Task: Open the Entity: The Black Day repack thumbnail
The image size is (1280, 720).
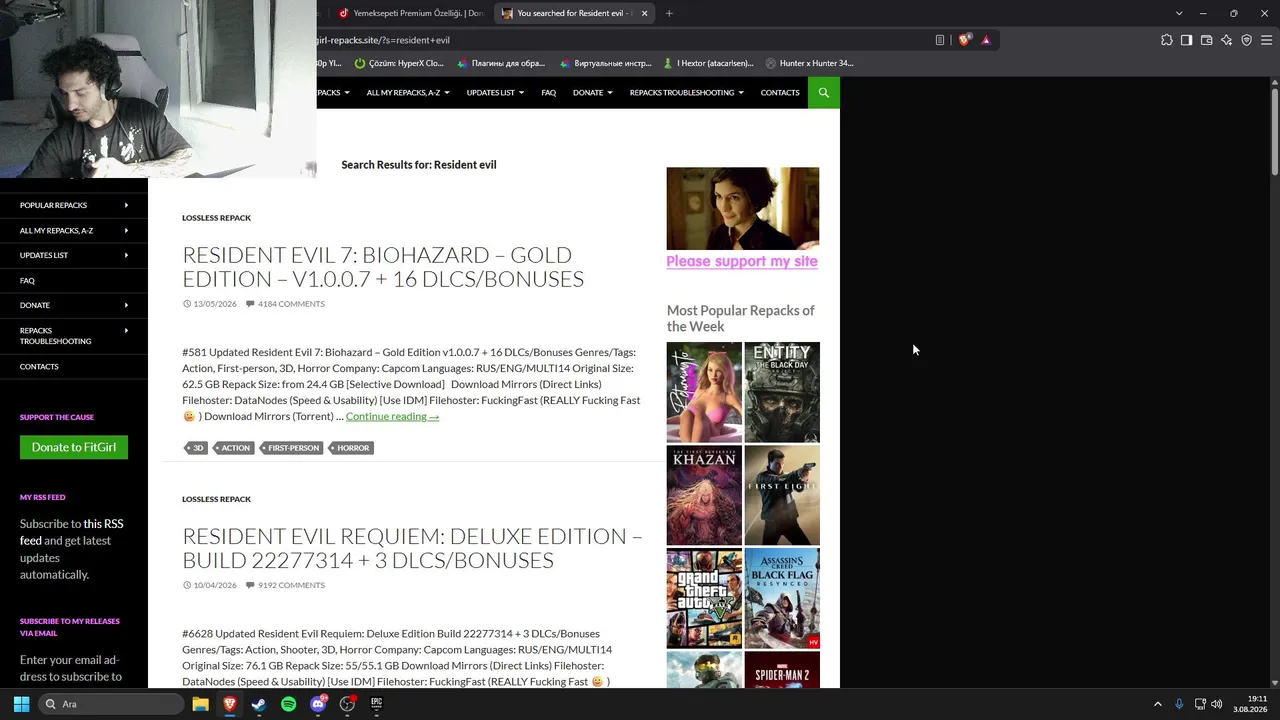Action: (782, 392)
